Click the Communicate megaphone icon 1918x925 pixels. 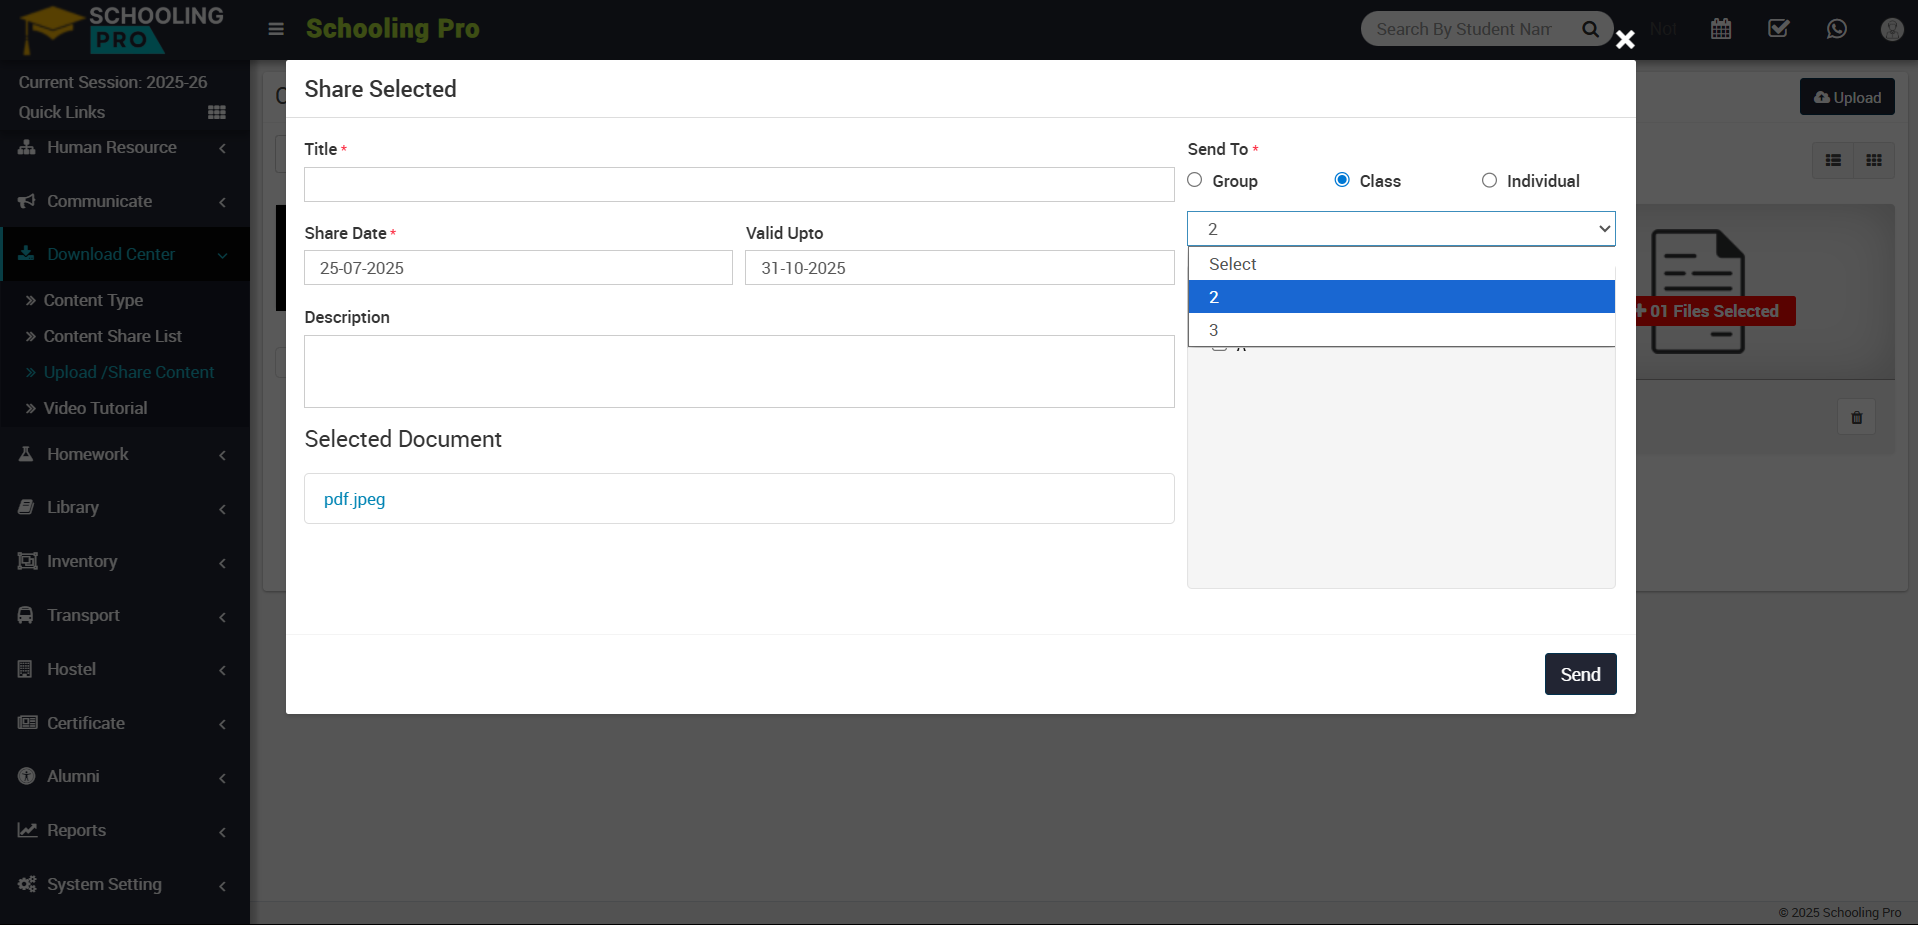coord(27,201)
